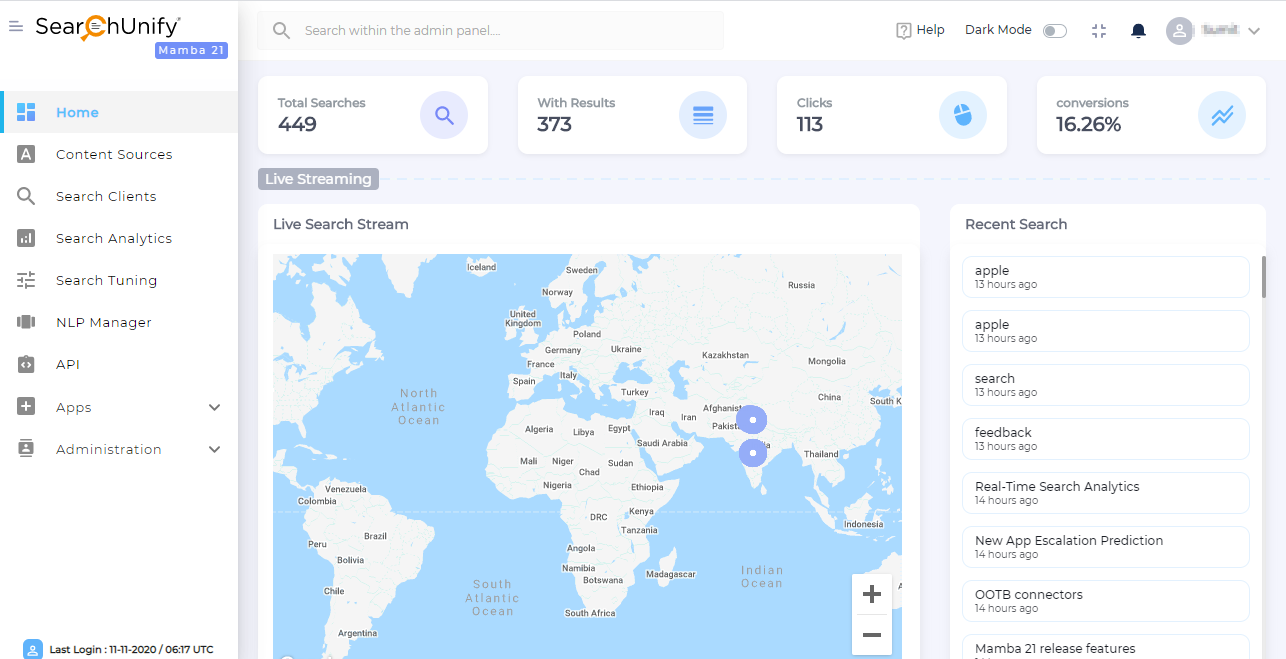Open the user profile dropdown
This screenshot has width=1286, height=659.
point(1213,31)
